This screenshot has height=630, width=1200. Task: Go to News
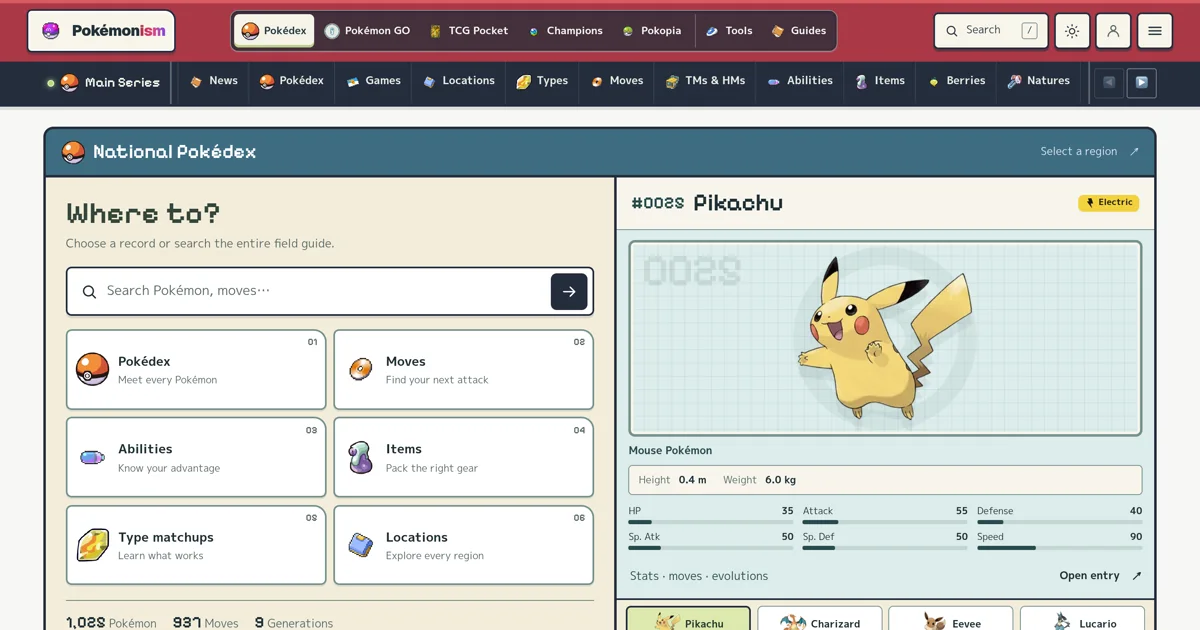coord(213,81)
